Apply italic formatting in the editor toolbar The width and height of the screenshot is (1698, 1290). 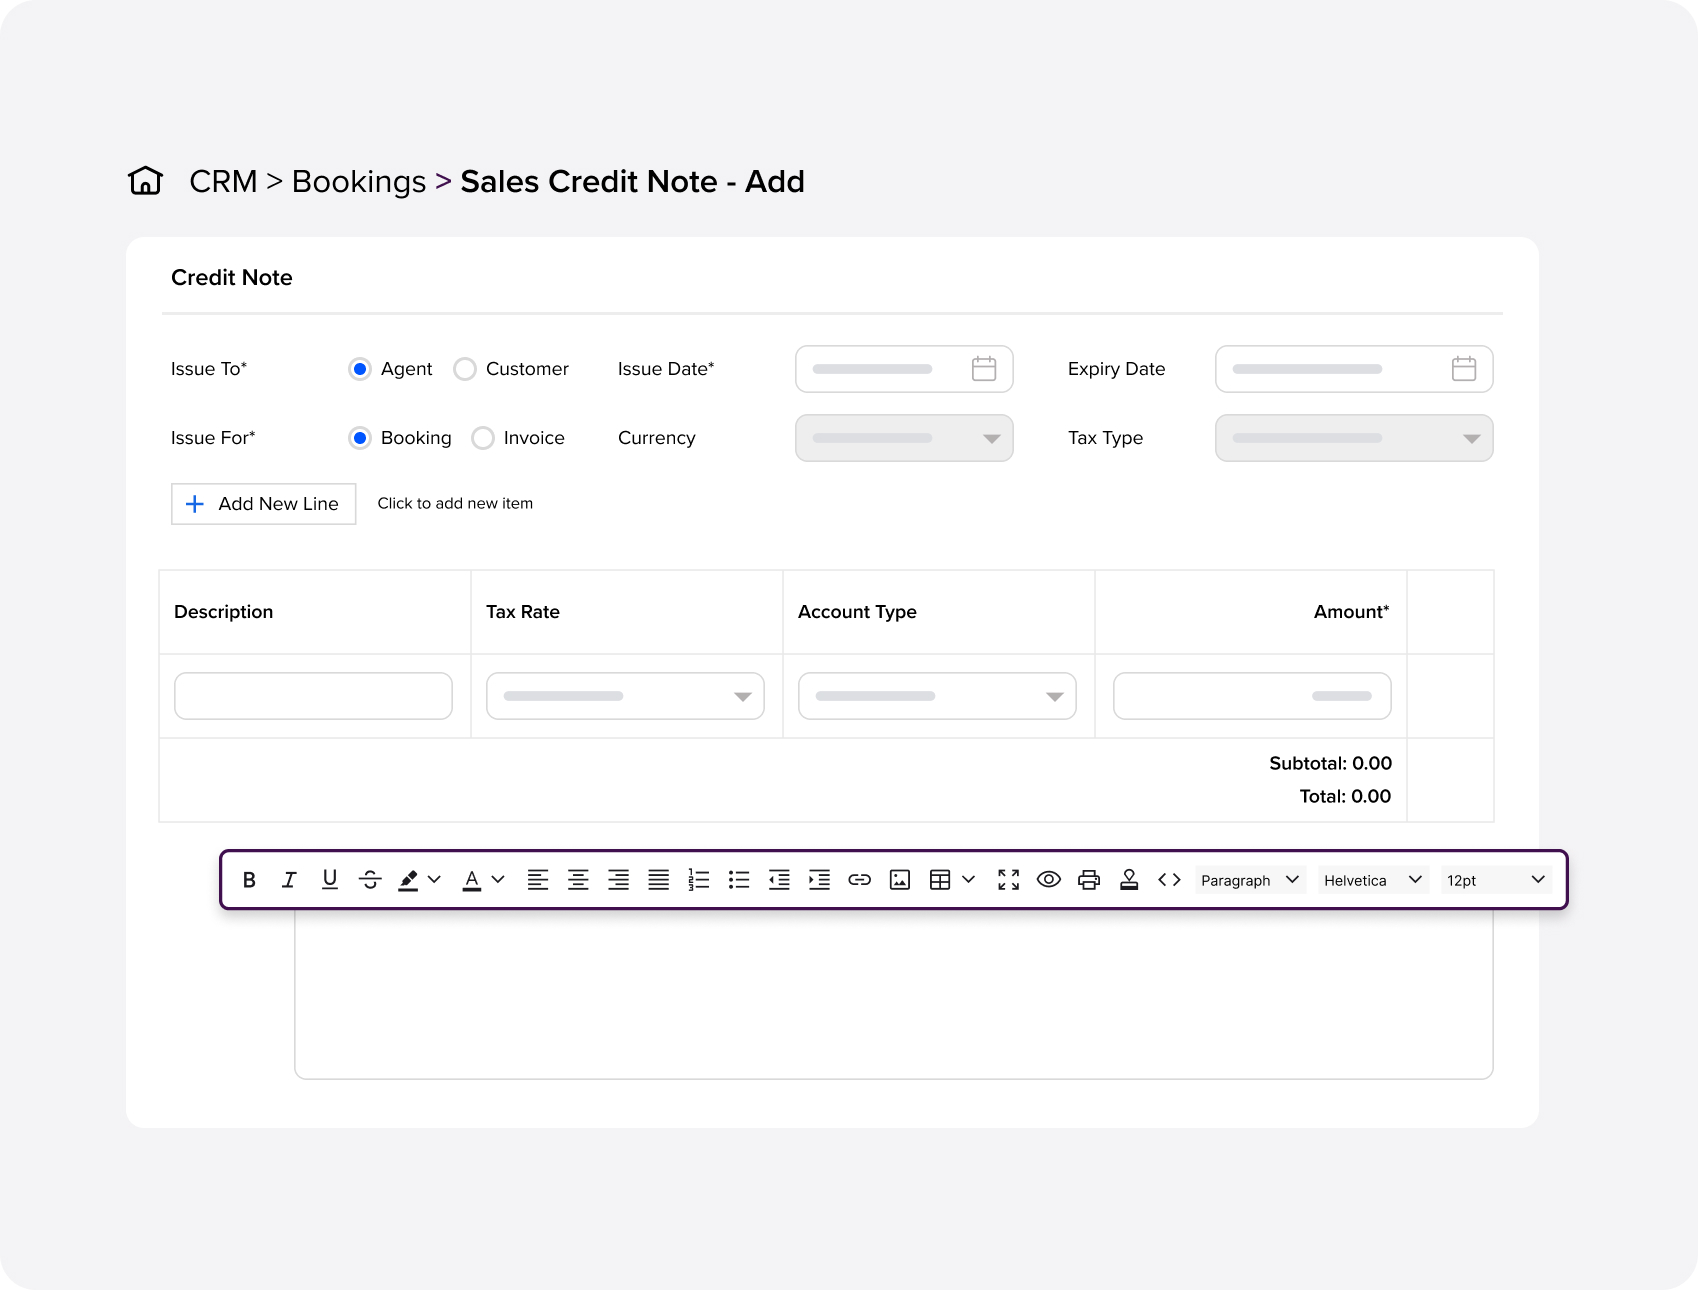tap(289, 880)
